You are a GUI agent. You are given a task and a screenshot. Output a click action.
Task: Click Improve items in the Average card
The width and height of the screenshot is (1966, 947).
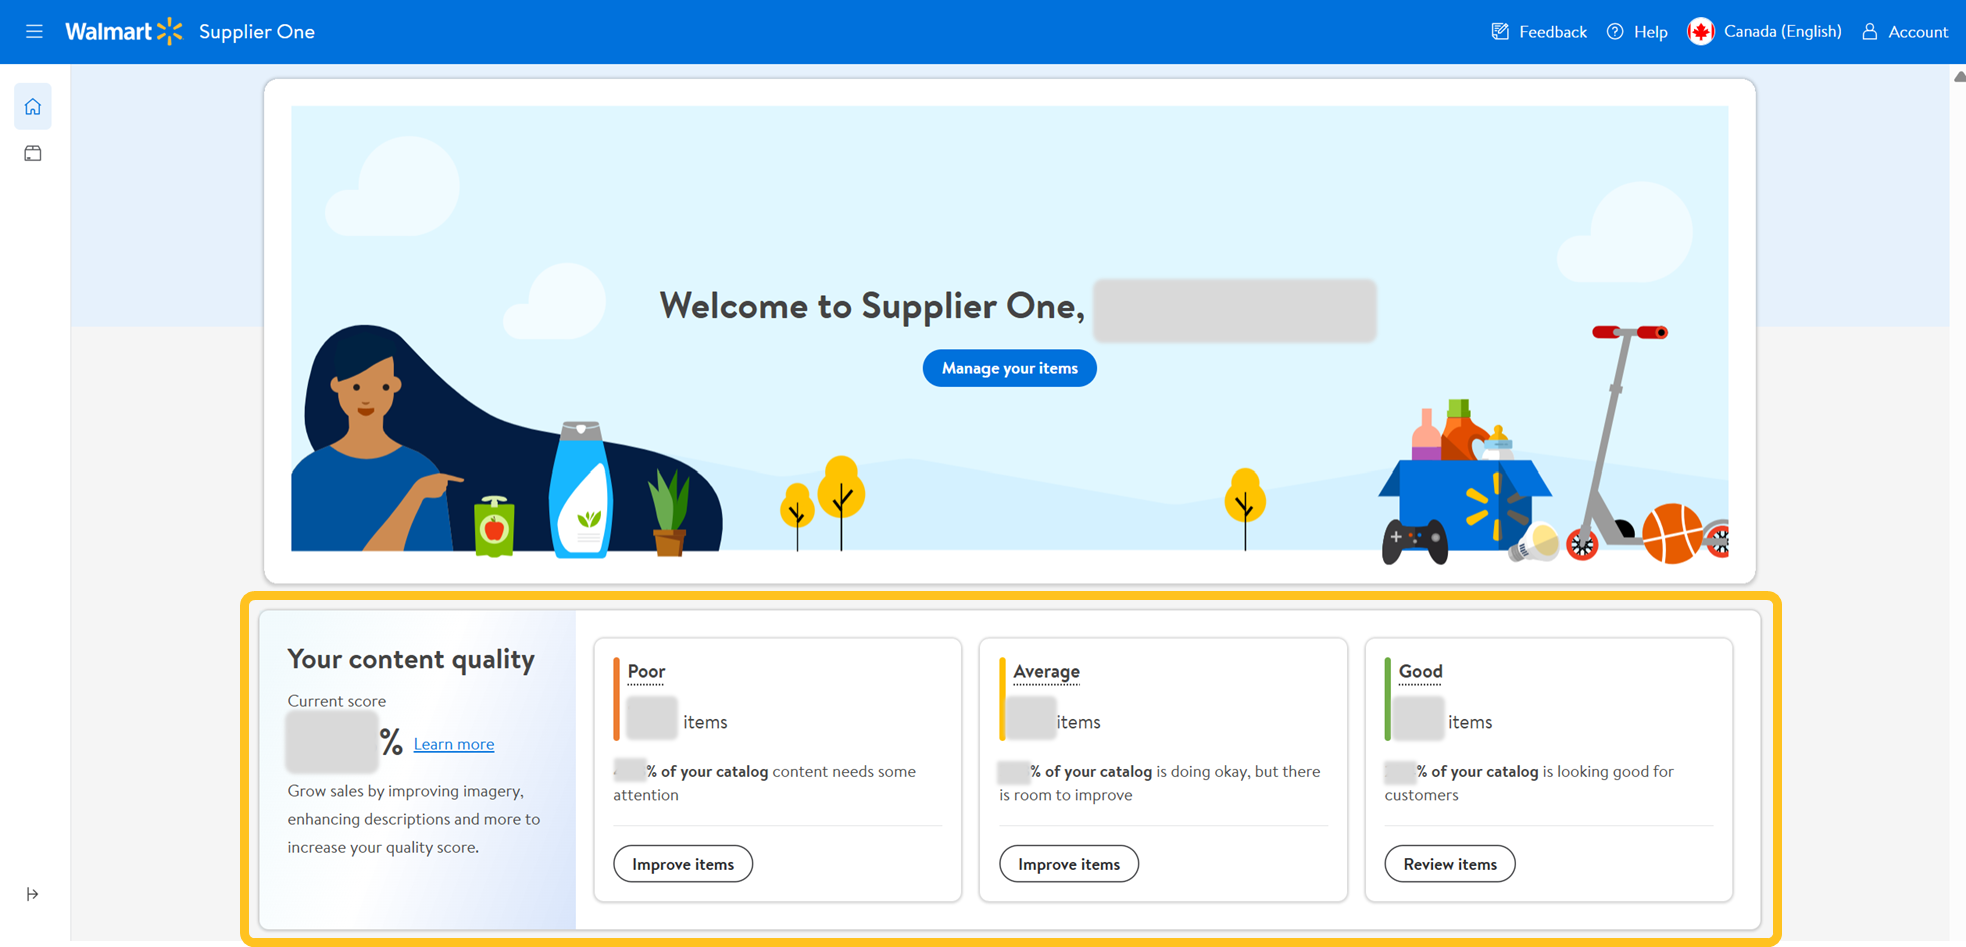tap(1069, 864)
